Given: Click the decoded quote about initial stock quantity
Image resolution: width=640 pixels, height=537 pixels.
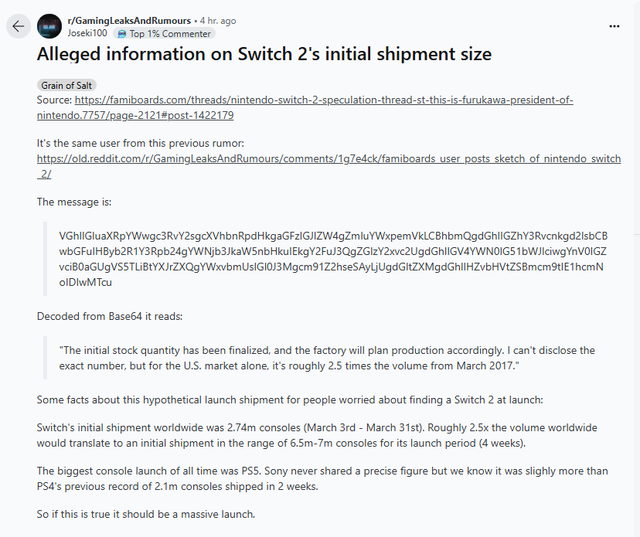Looking at the screenshot, I should point(327,358).
